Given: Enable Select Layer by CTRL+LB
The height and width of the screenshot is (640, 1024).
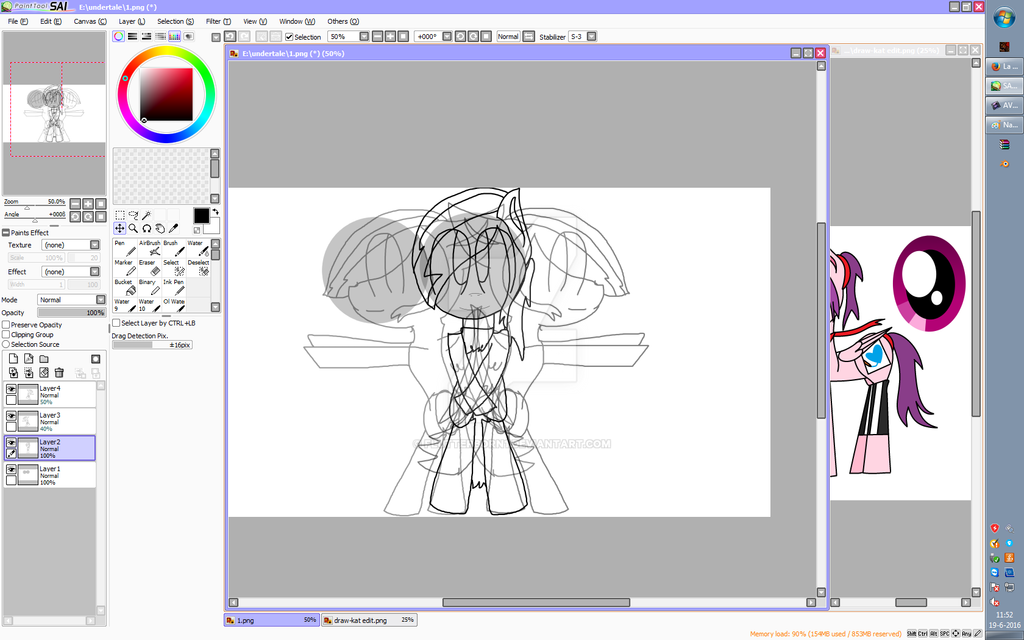Looking at the screenshot, I should click(116, 323).
